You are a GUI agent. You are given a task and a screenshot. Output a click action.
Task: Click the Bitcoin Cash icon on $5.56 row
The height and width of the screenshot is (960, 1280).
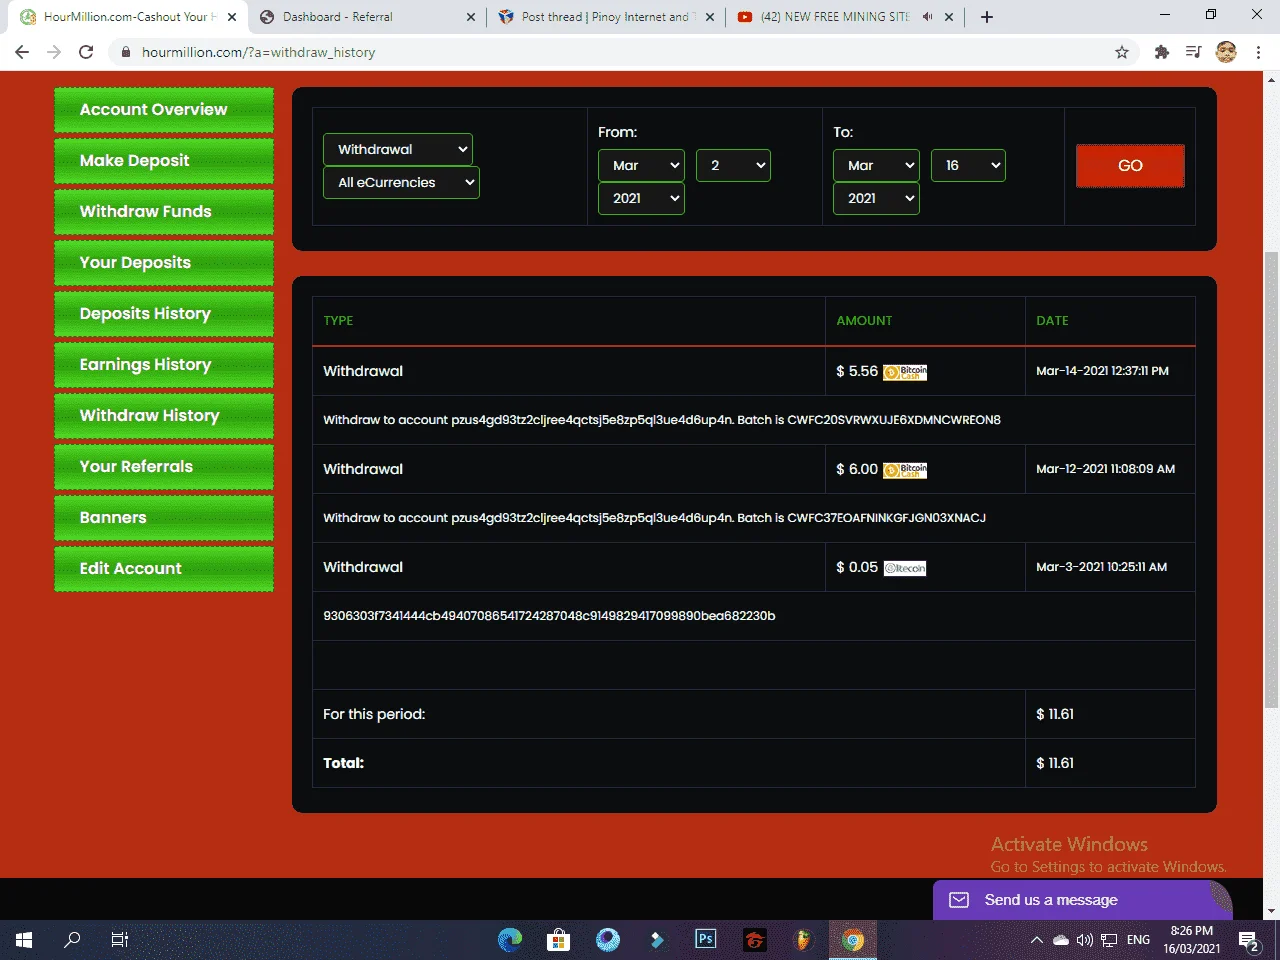[x=905, y=372]
